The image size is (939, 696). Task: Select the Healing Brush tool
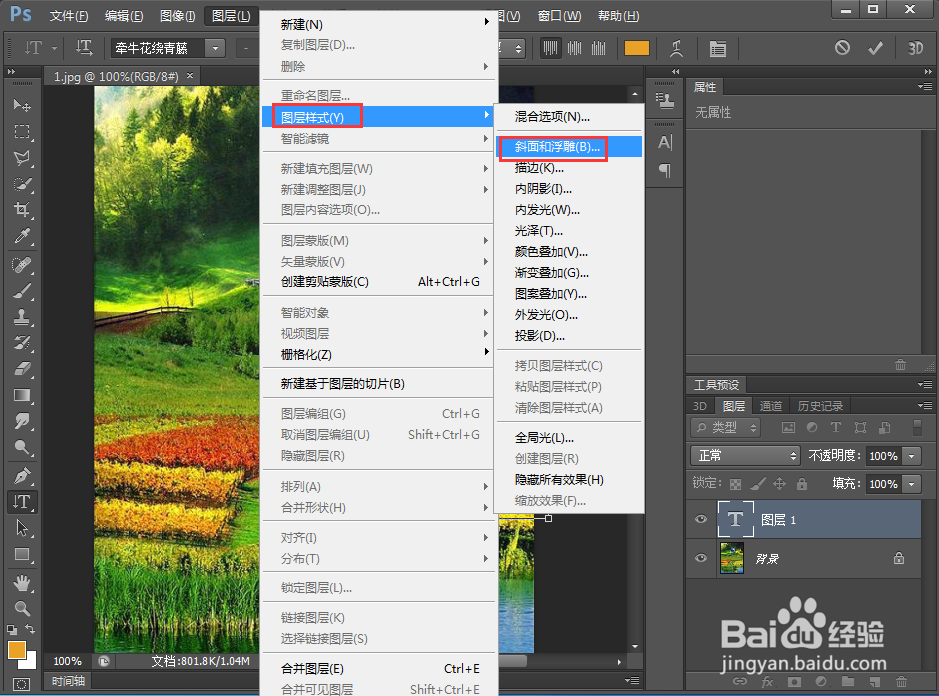point(22,264)
